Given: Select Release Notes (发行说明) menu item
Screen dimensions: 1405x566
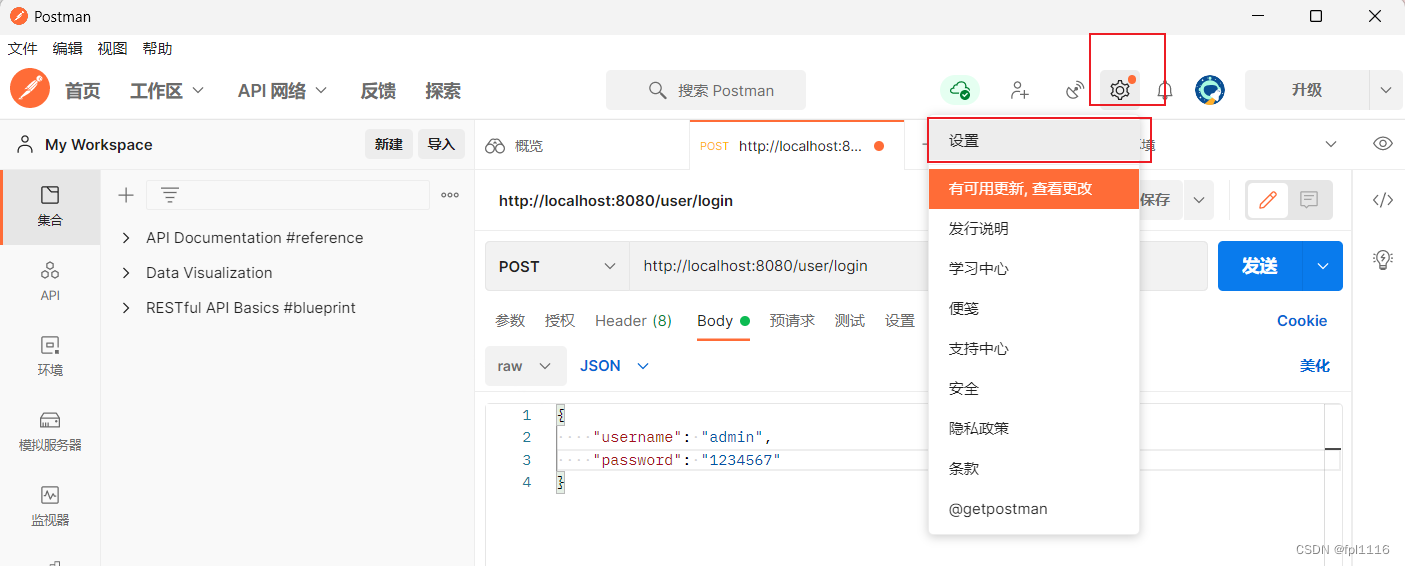Looking at the screenshot, I should point(1034,229).
